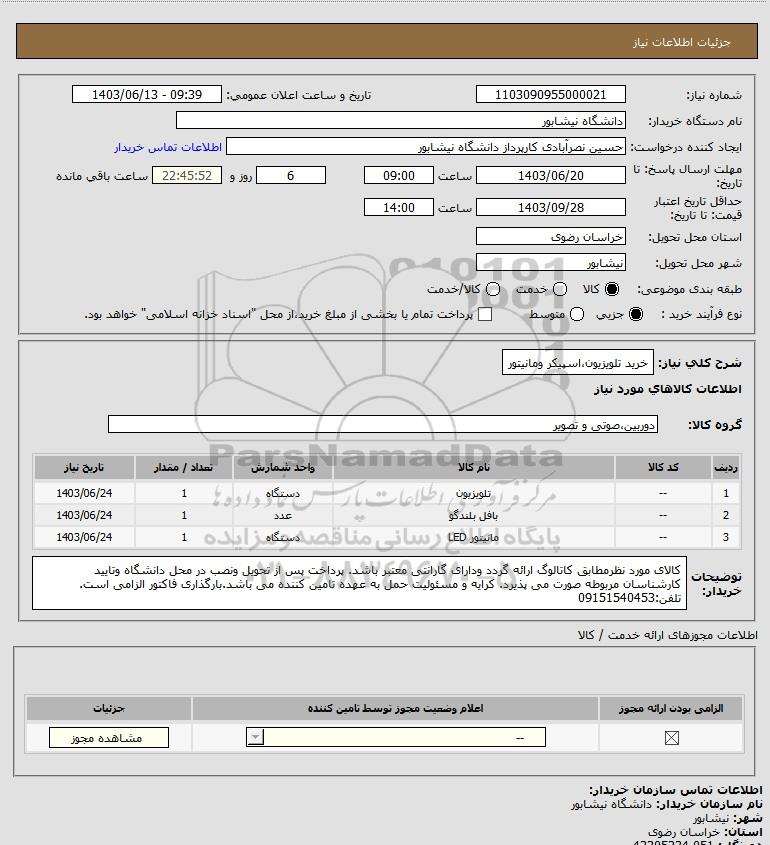This screenshot has height=845, width=770.
Task: Toggle the mandatory license checkbox
Action: (x=671, y=738)
